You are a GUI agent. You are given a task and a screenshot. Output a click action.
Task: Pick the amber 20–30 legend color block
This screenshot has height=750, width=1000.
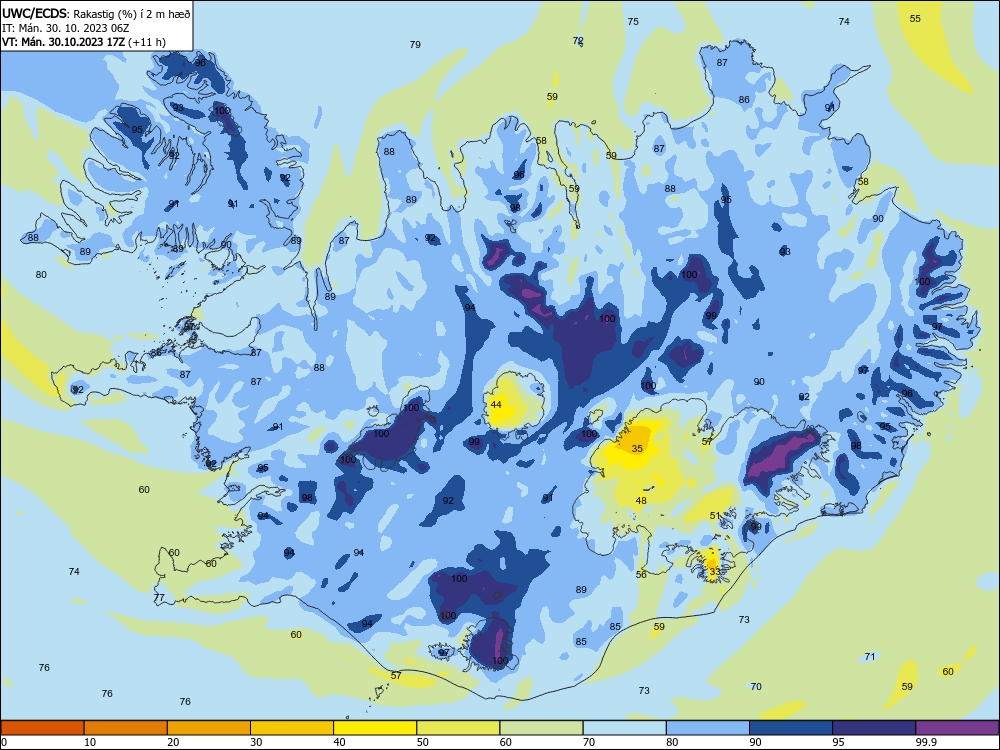[x=209, y=728]
